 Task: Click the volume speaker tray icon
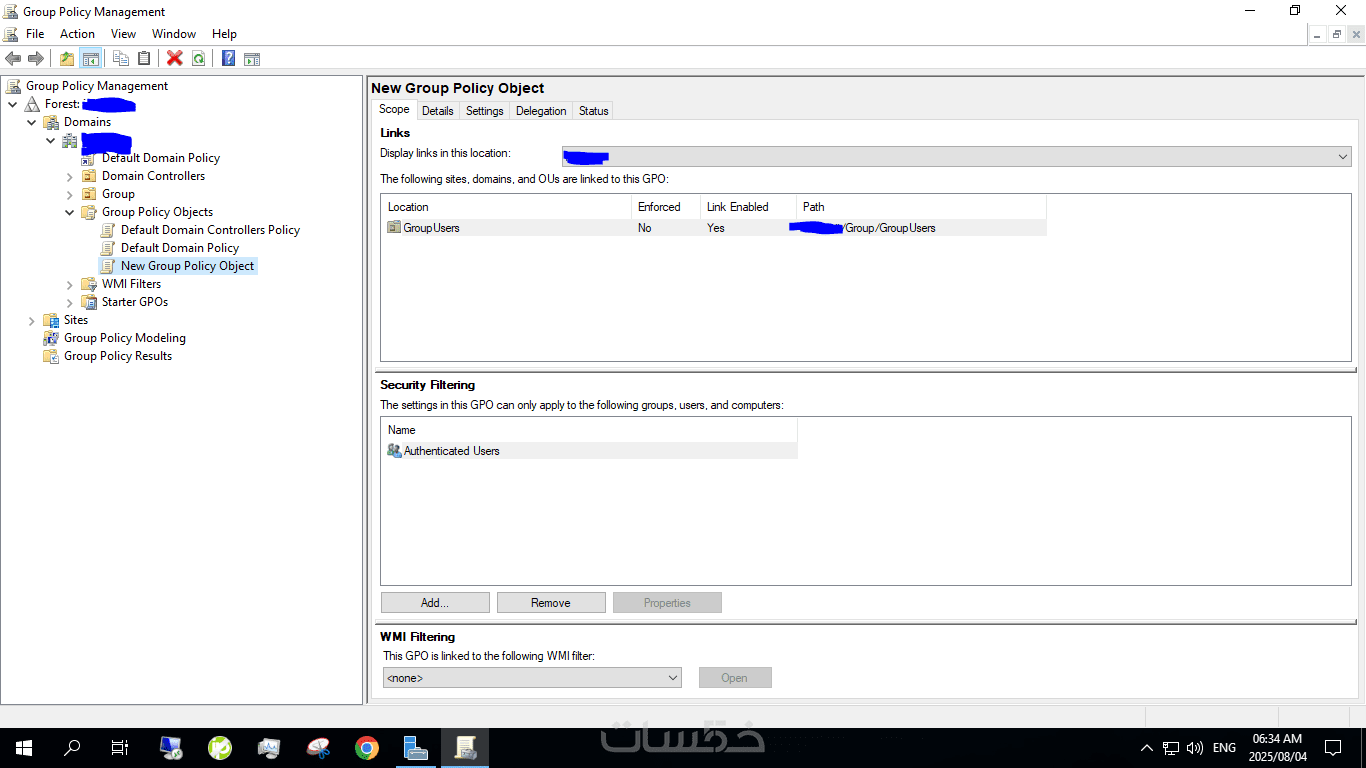click(1194, 748)
